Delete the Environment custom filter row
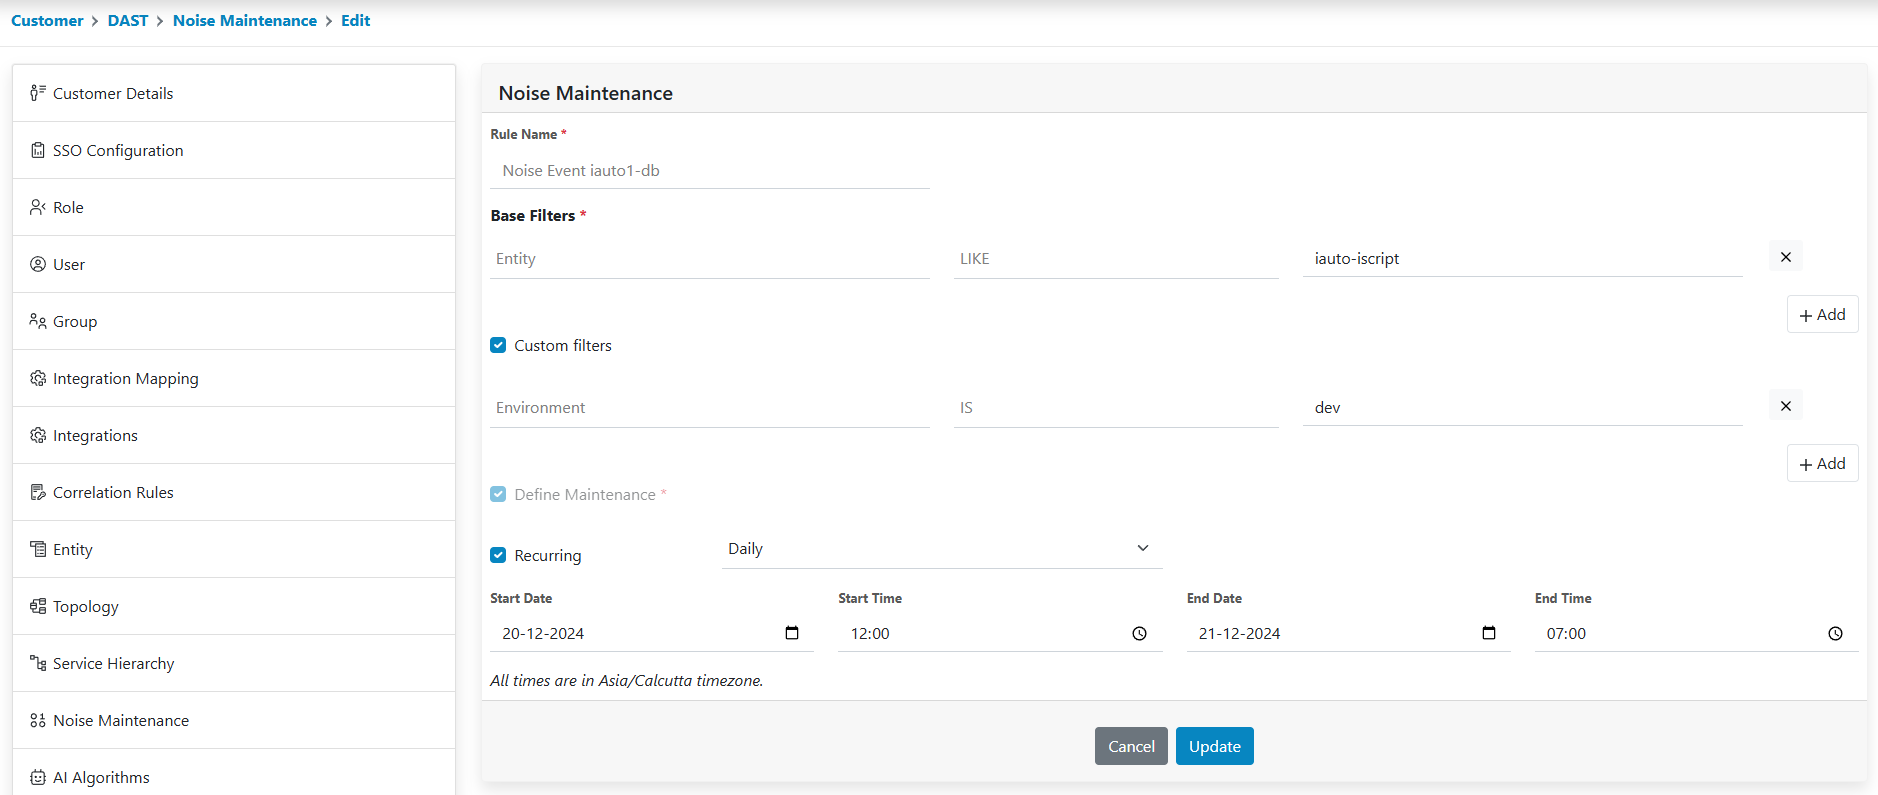1878x795 pixels. (1785, 406)
